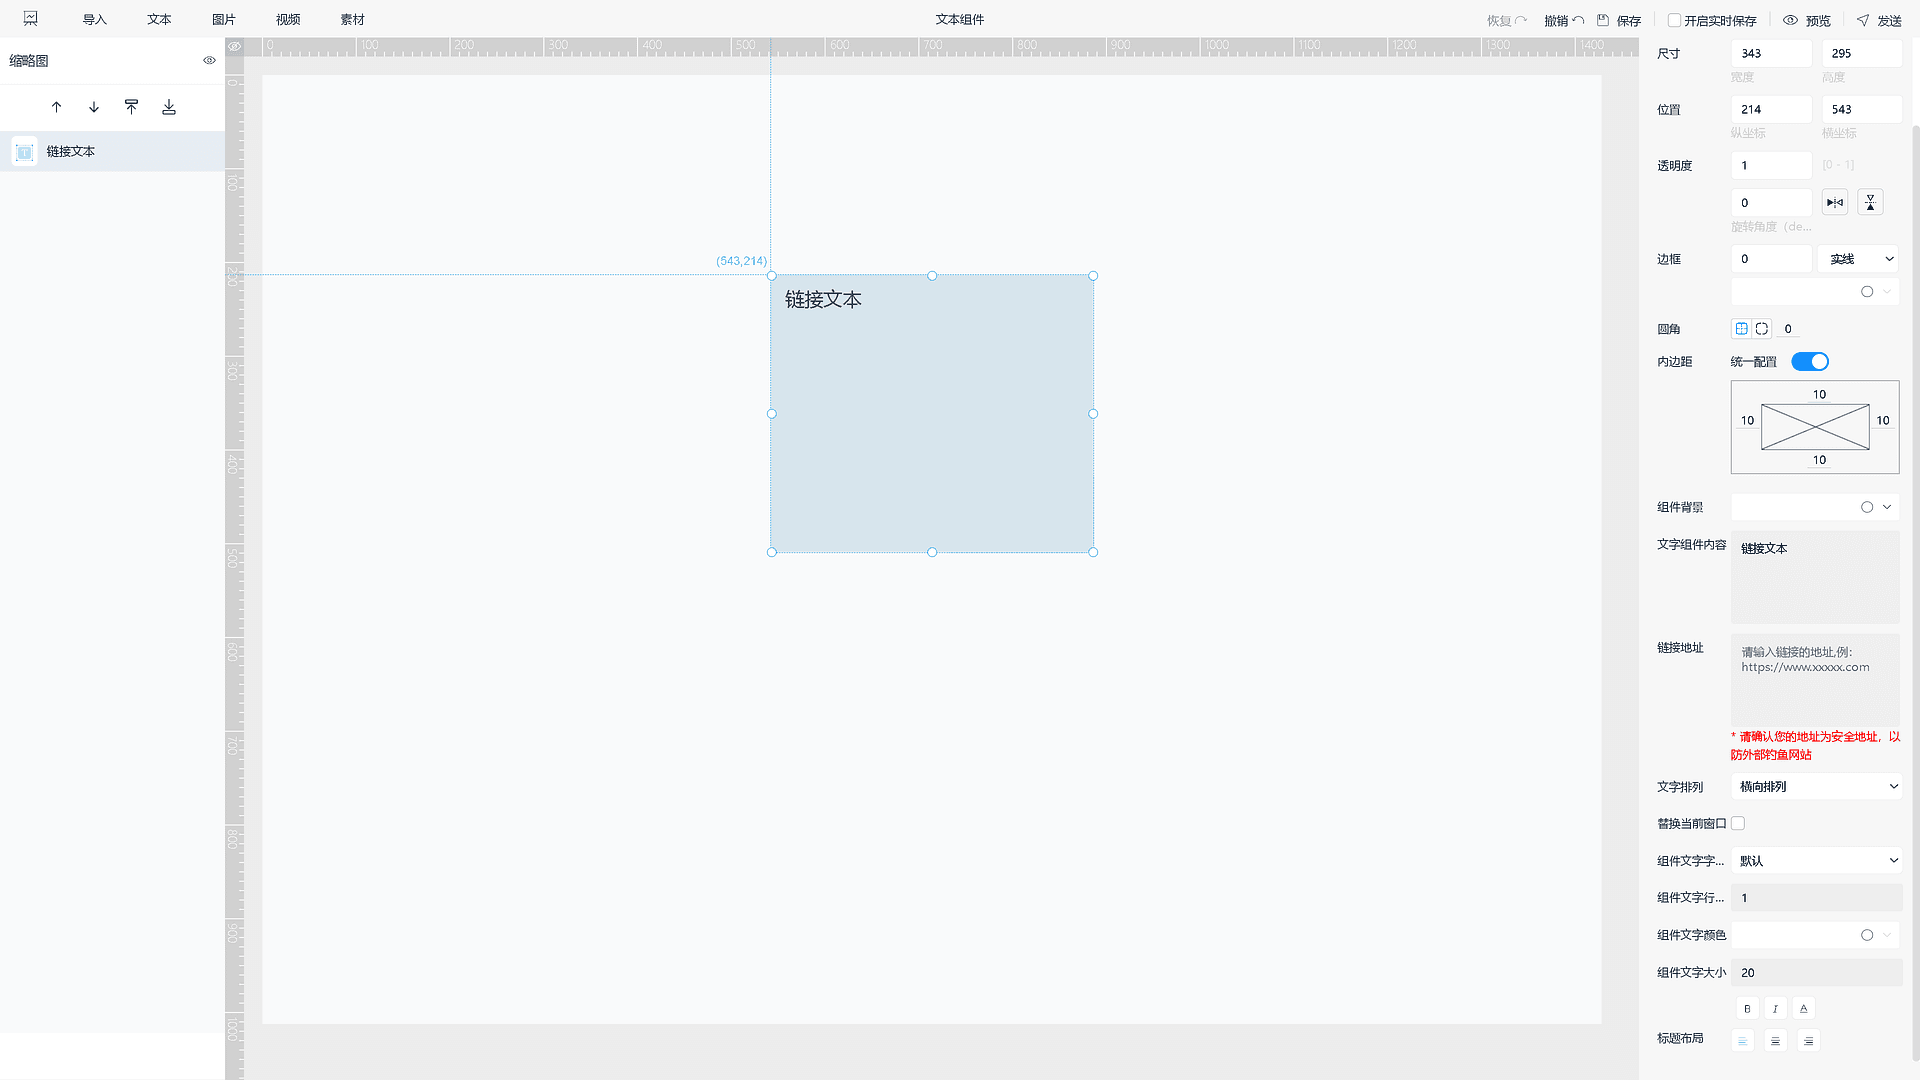Click the 边框 border width field
The width and height of the screenshot is (1920, 1080).
coord(1771,259)
